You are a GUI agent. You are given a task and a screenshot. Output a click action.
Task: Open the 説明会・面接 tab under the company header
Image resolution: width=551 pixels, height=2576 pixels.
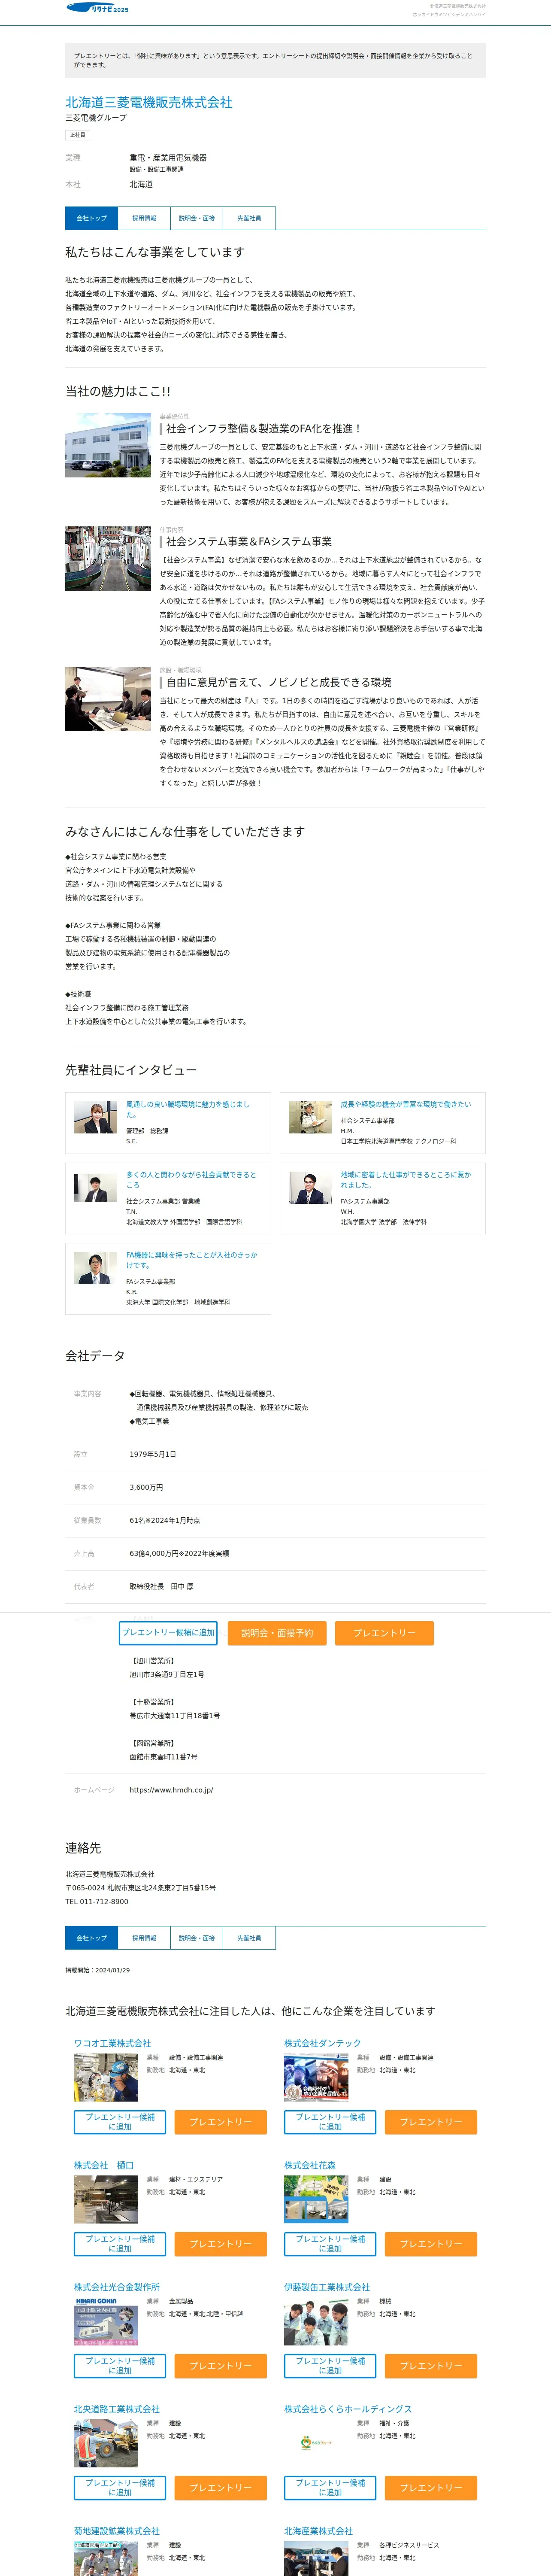197,218
